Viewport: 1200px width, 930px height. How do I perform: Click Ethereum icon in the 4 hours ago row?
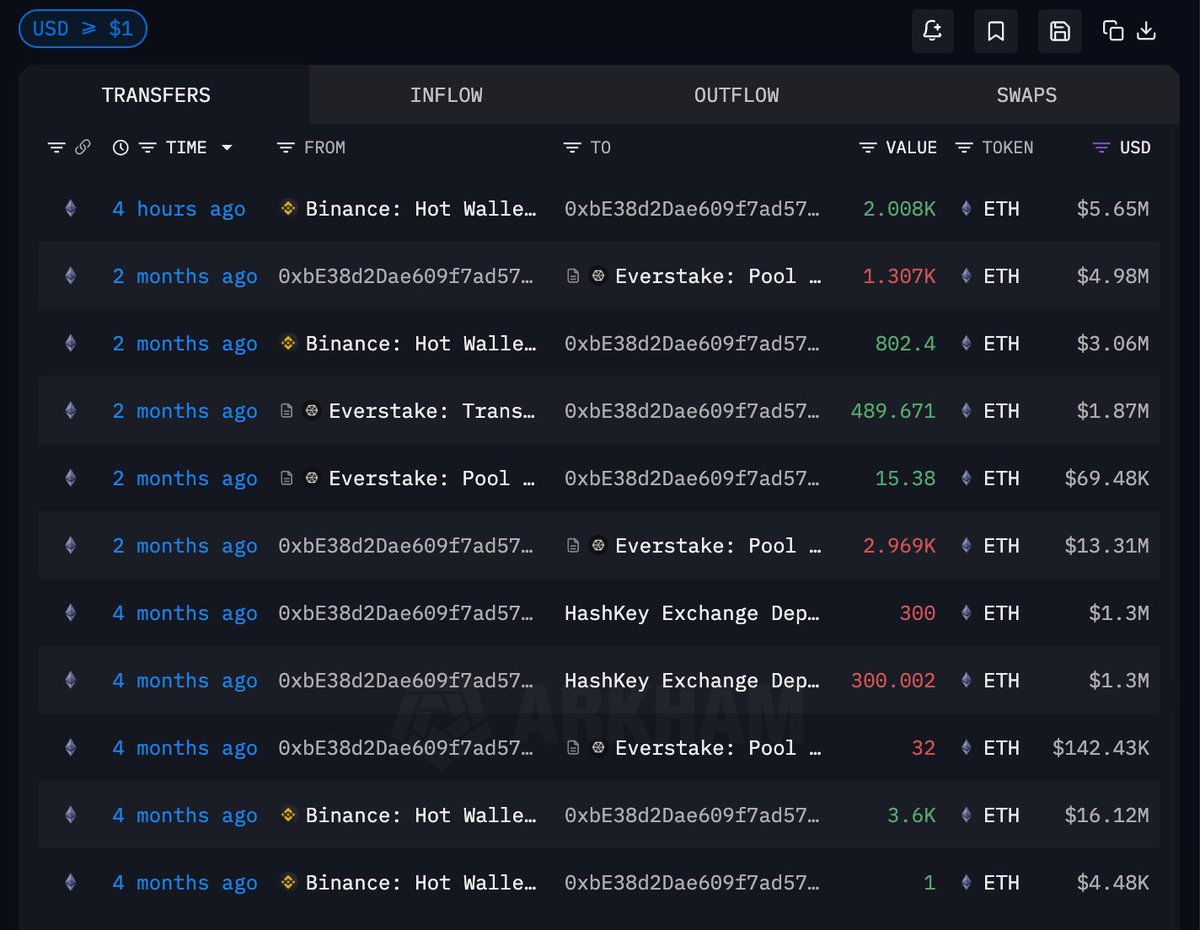click(70, 209)
